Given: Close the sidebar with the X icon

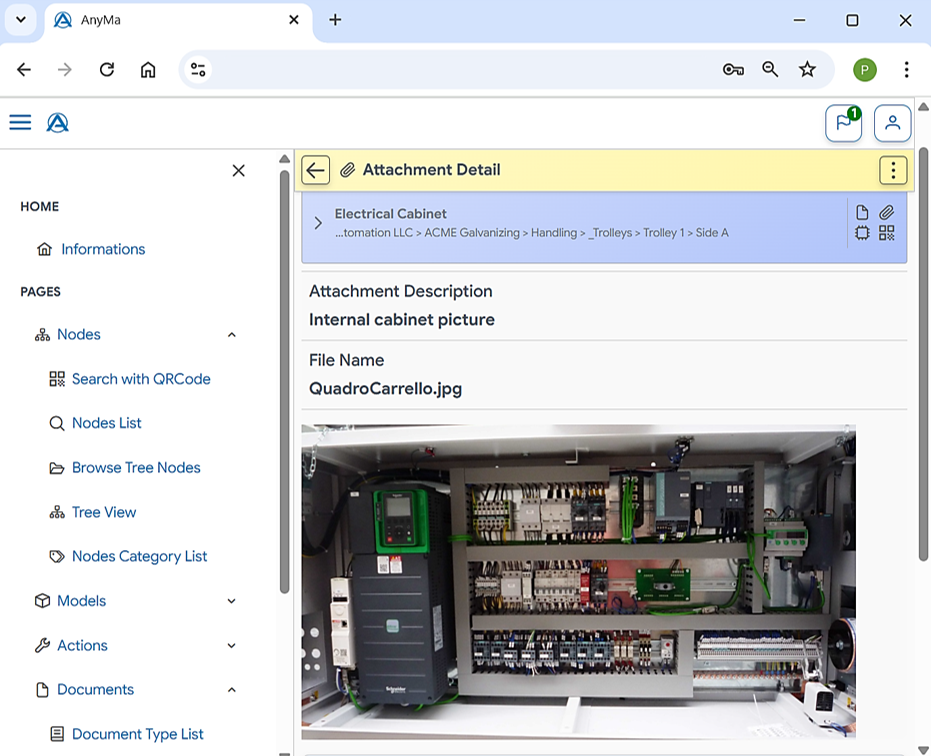Looking at the screenshot, I should (x=238, y=171).
